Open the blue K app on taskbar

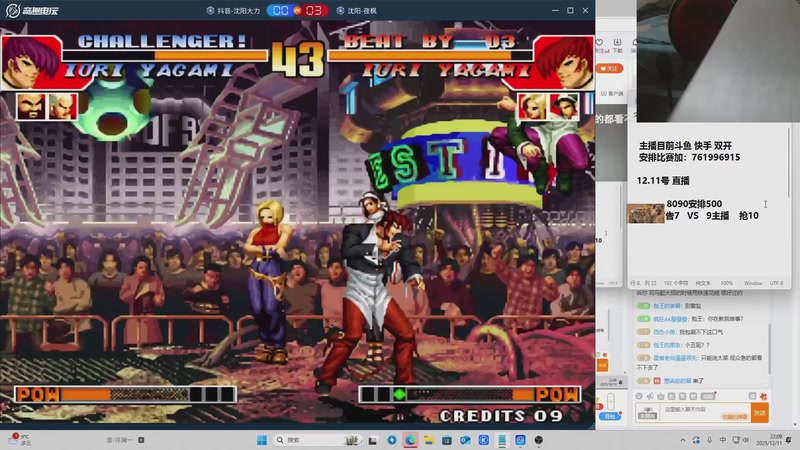(484, 440)
